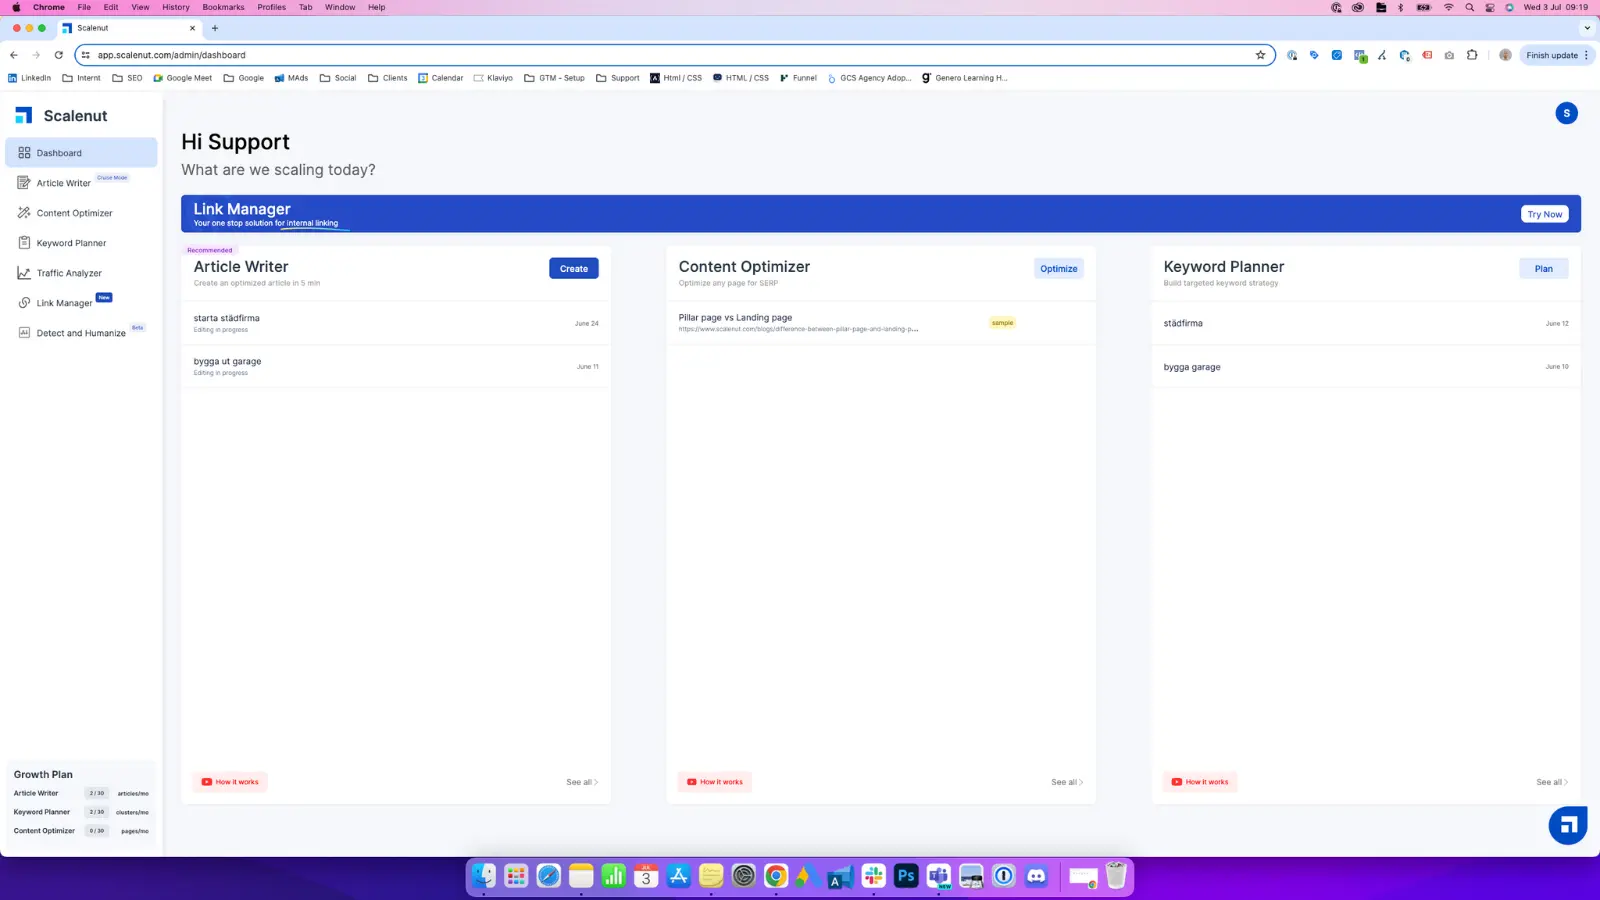1600x900 pixels.
Task: Click Optimize in Content Optimizer card
Action: point(1059,268)
